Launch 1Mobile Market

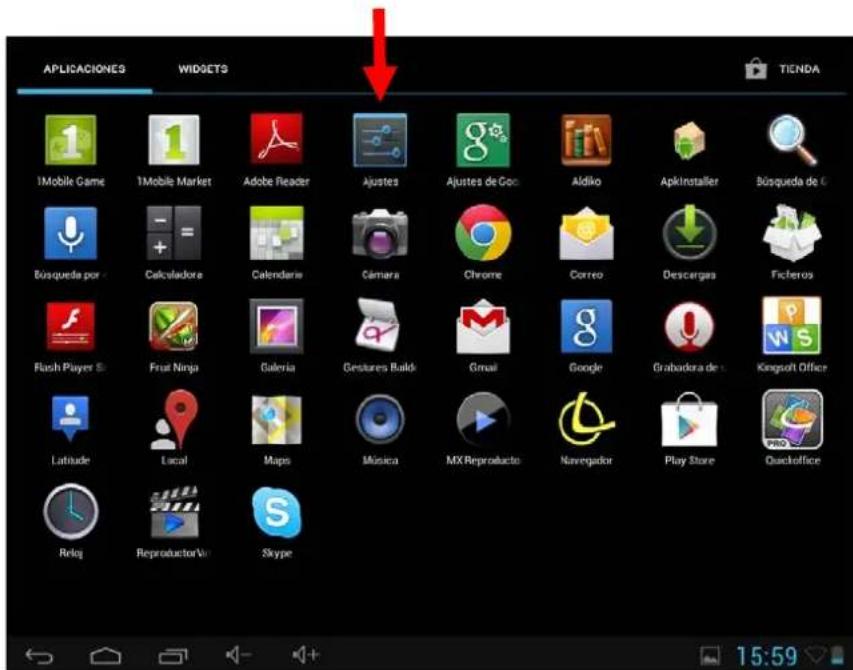point(174,140)
